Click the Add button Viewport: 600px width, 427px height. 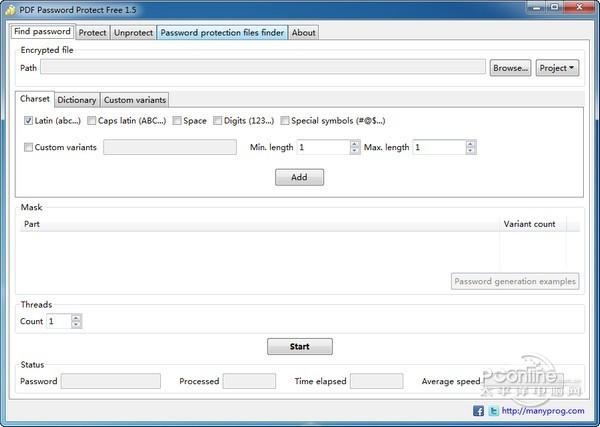pos(299,177)
